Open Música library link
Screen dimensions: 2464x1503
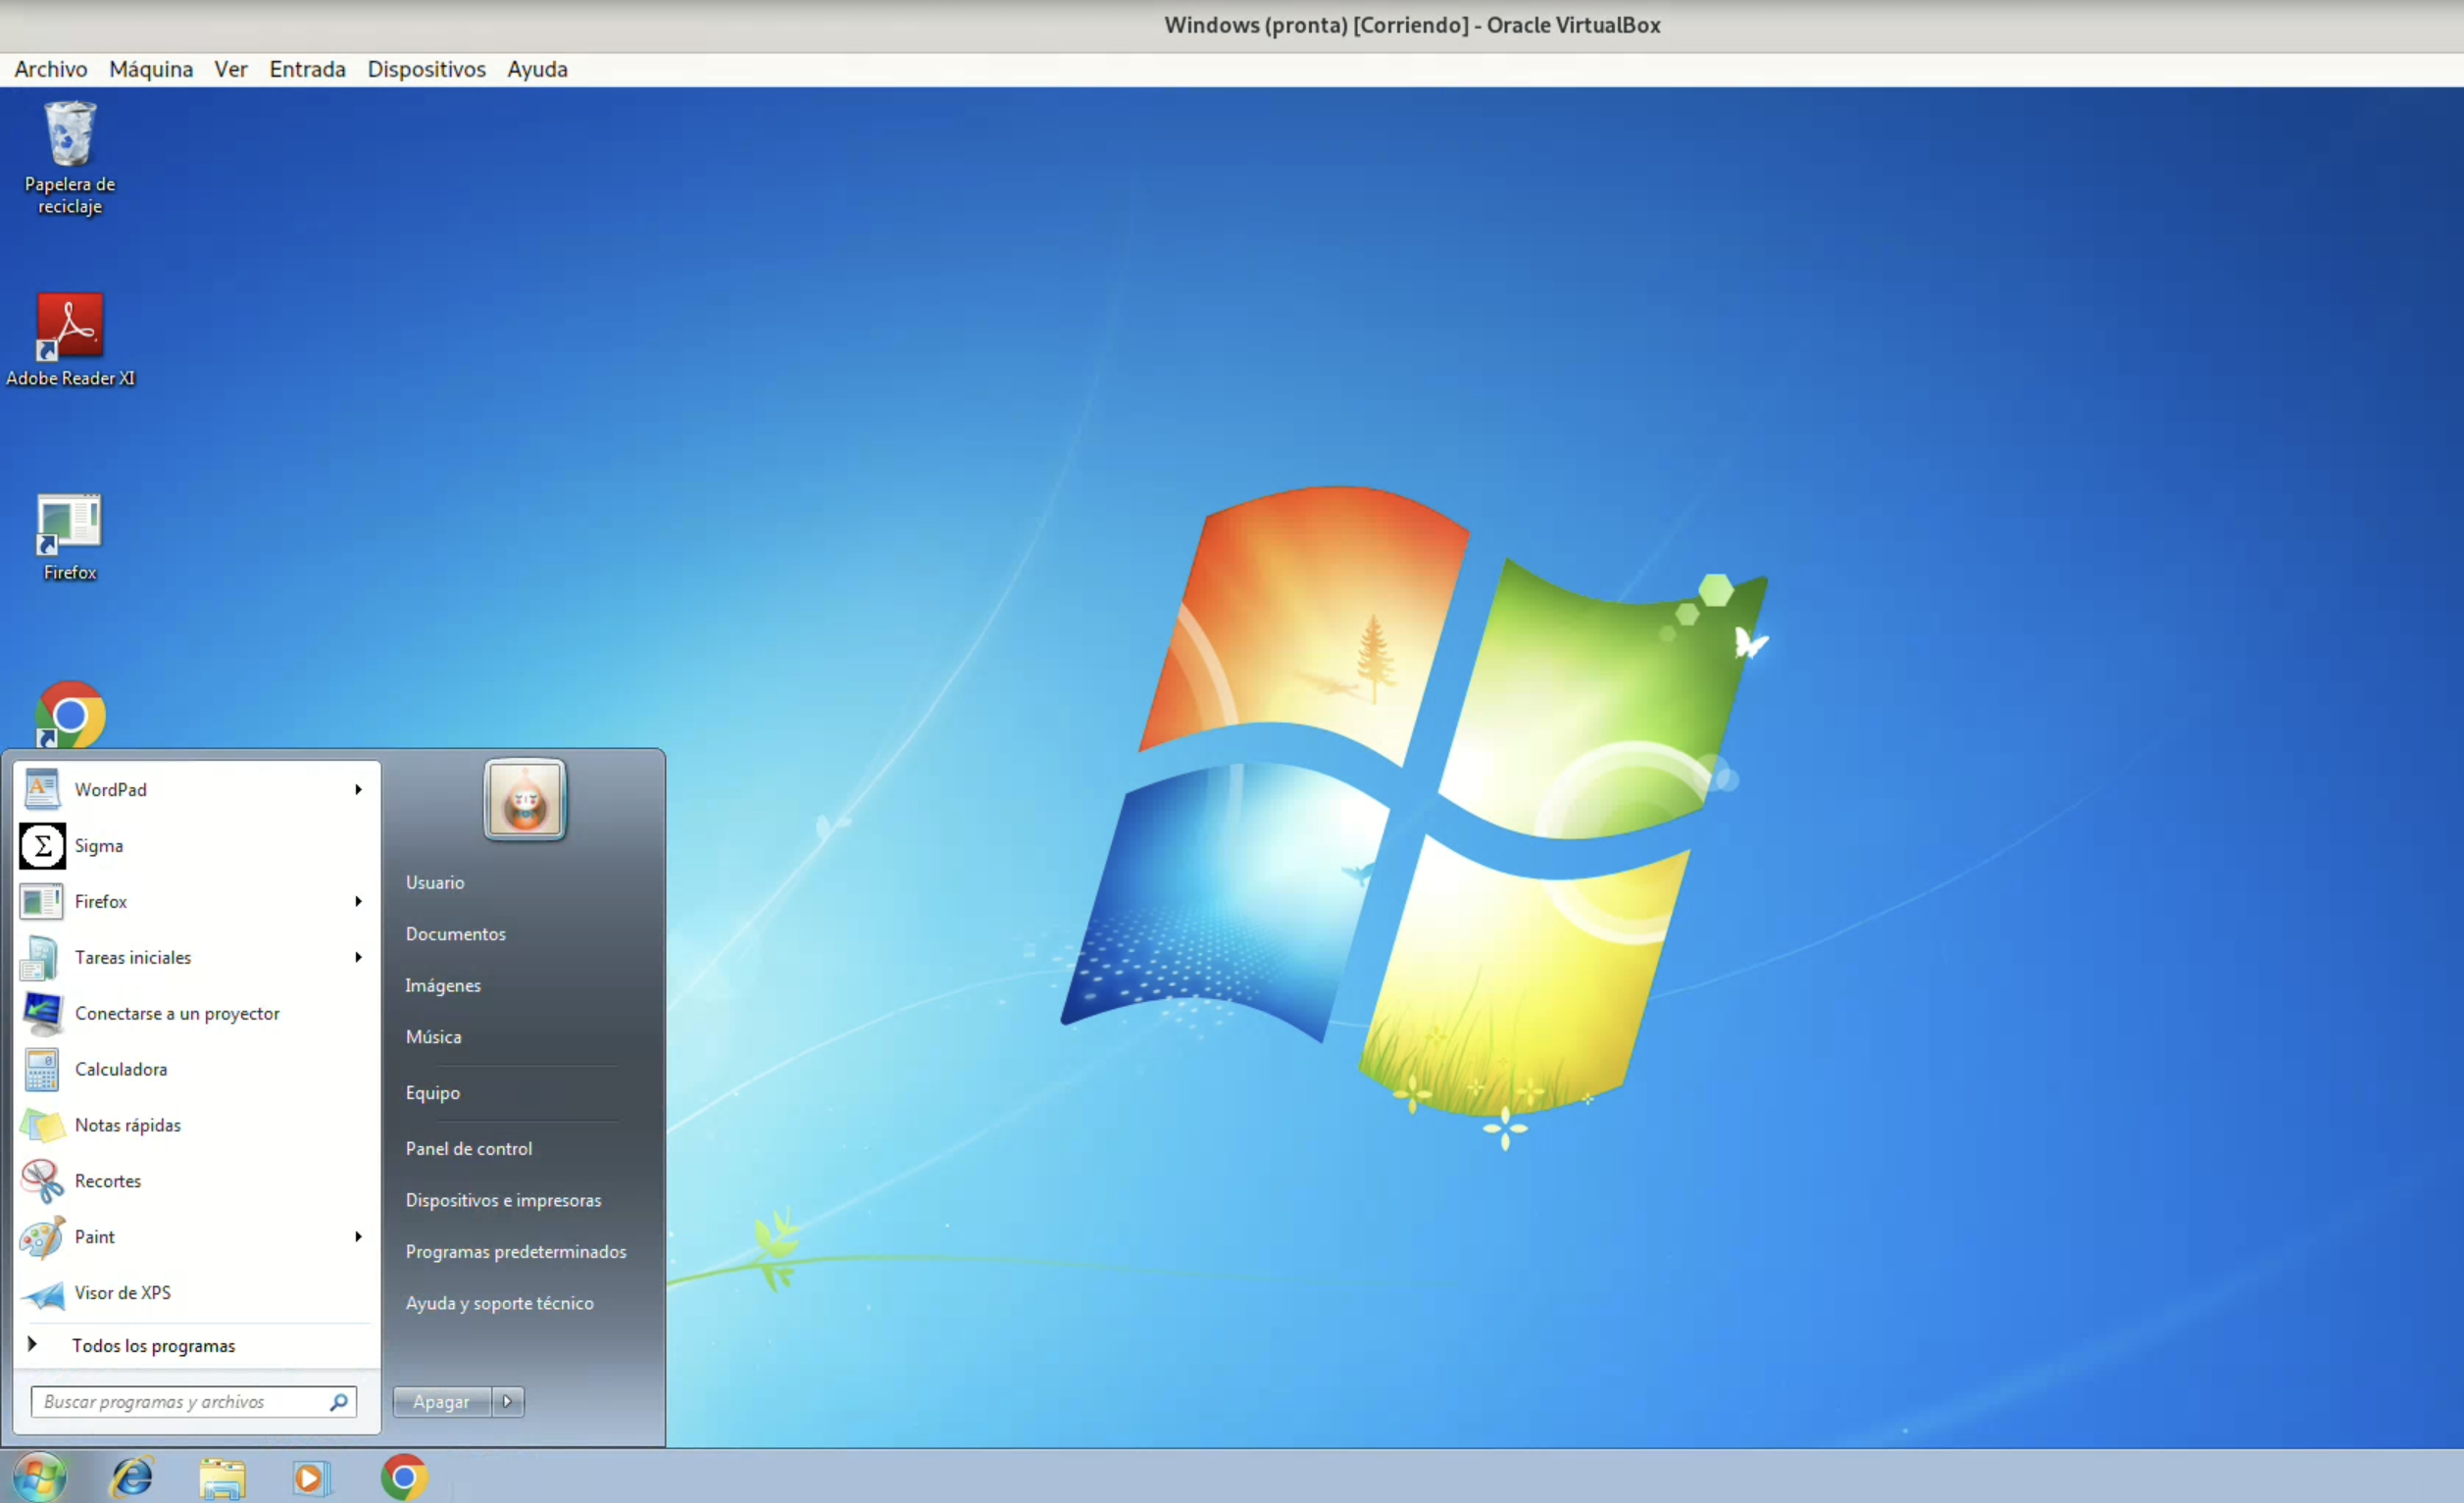tap(434, 1036)
